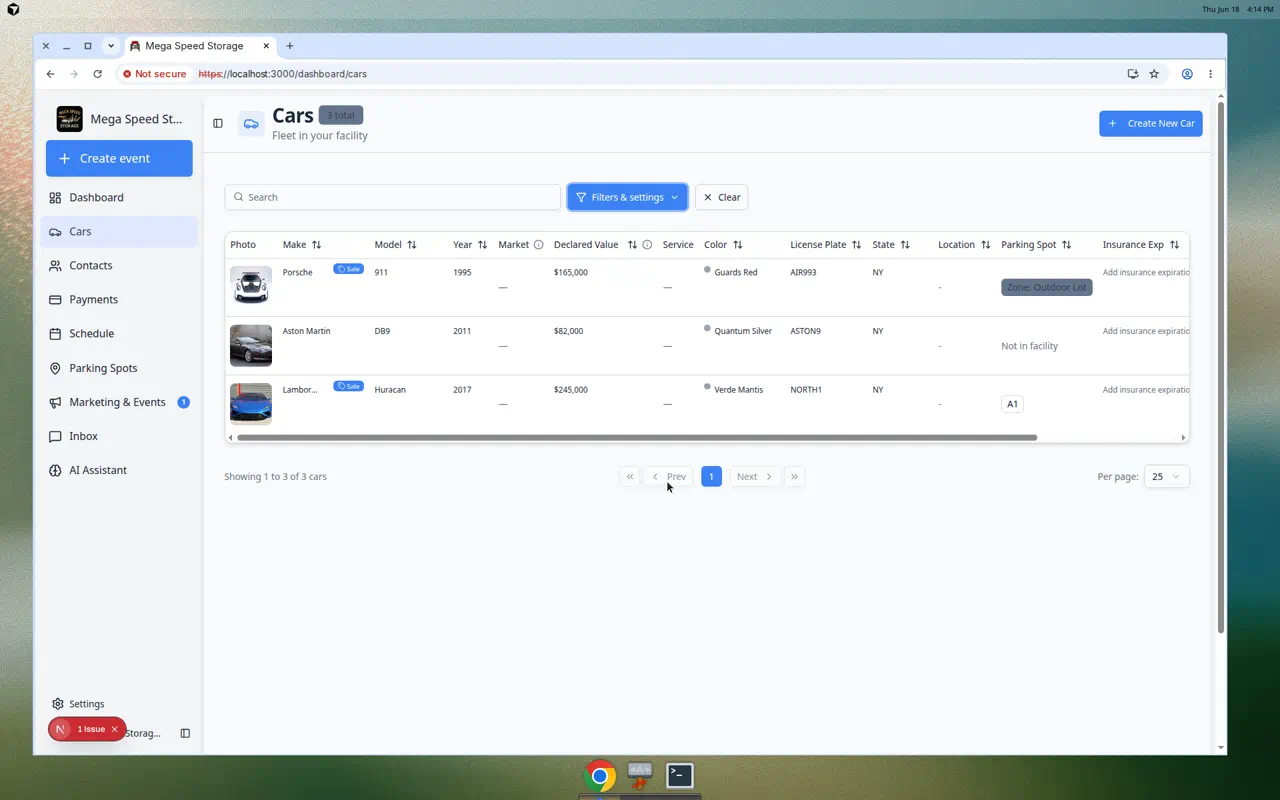The image size is (1280, 800).
Task: Select Cars in the sidebar
Action: [119, 231]
